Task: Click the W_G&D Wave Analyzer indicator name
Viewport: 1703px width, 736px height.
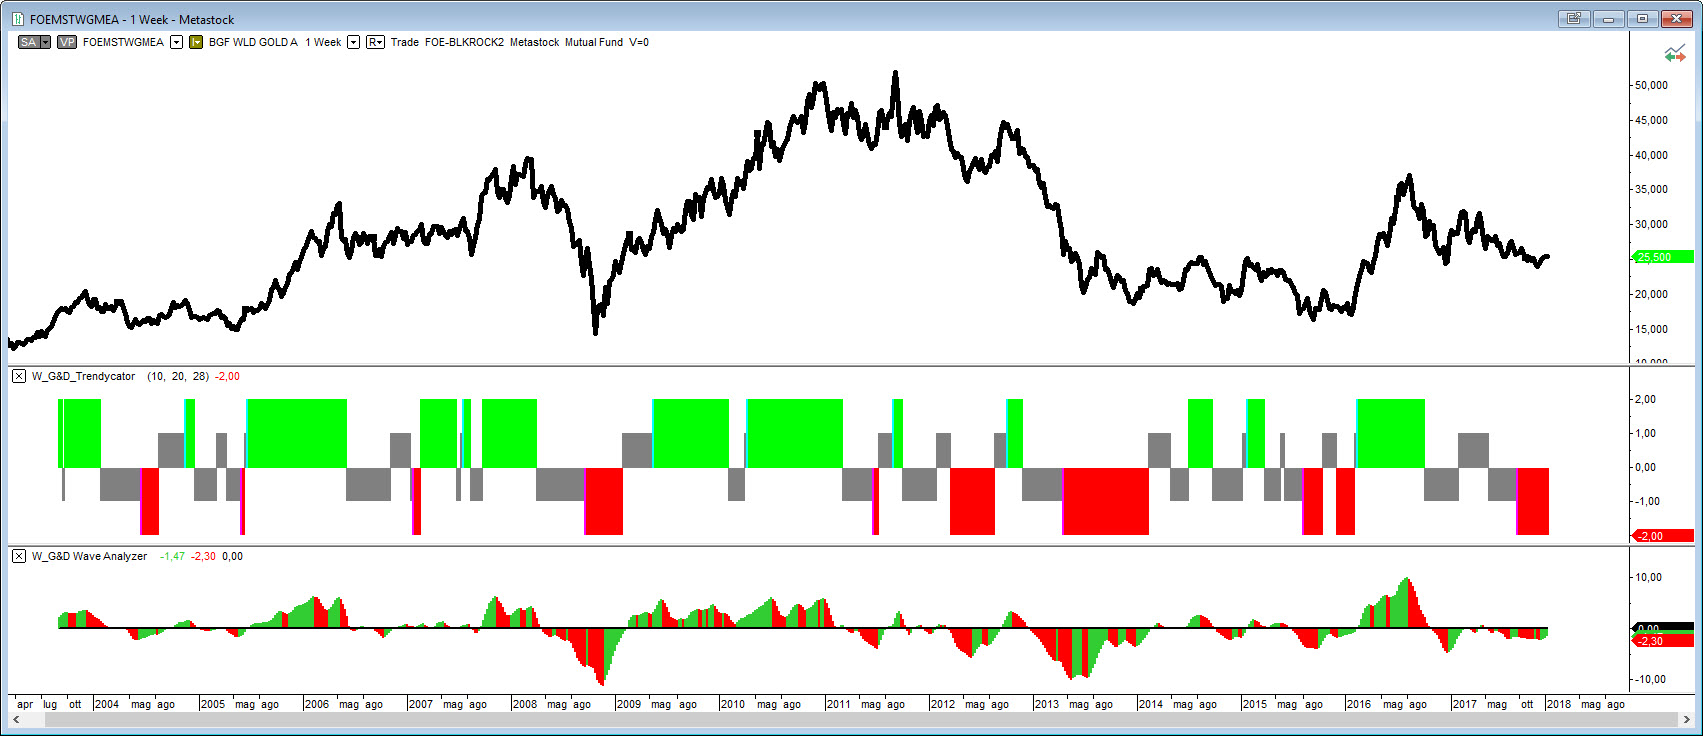Action: coord(89,556)
